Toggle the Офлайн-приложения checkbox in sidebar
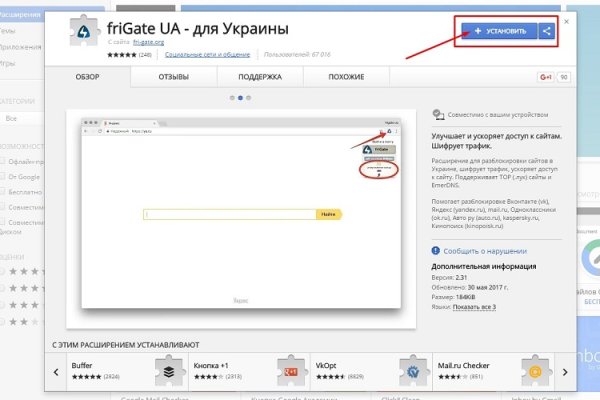This screenshot has width=600, height=400. tap(5, 159)
